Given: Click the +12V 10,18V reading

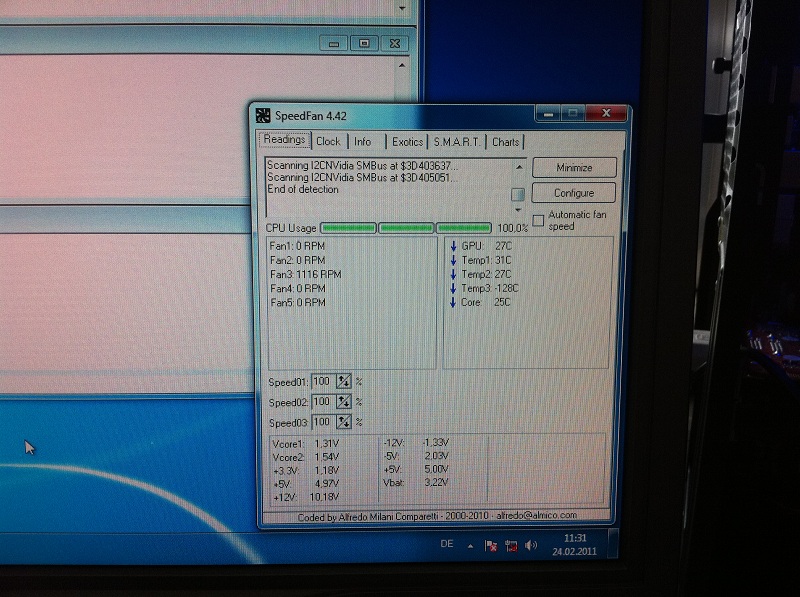Looking at the screenshot, I should (x=306, y=497).
